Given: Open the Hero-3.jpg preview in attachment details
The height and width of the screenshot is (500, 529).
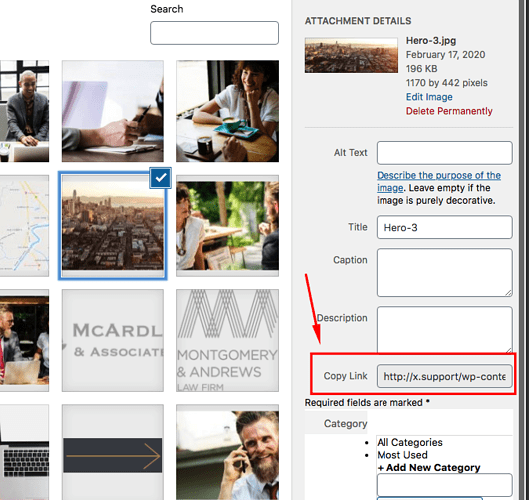Looking at the screenshot, I should [x=351, y=55].
